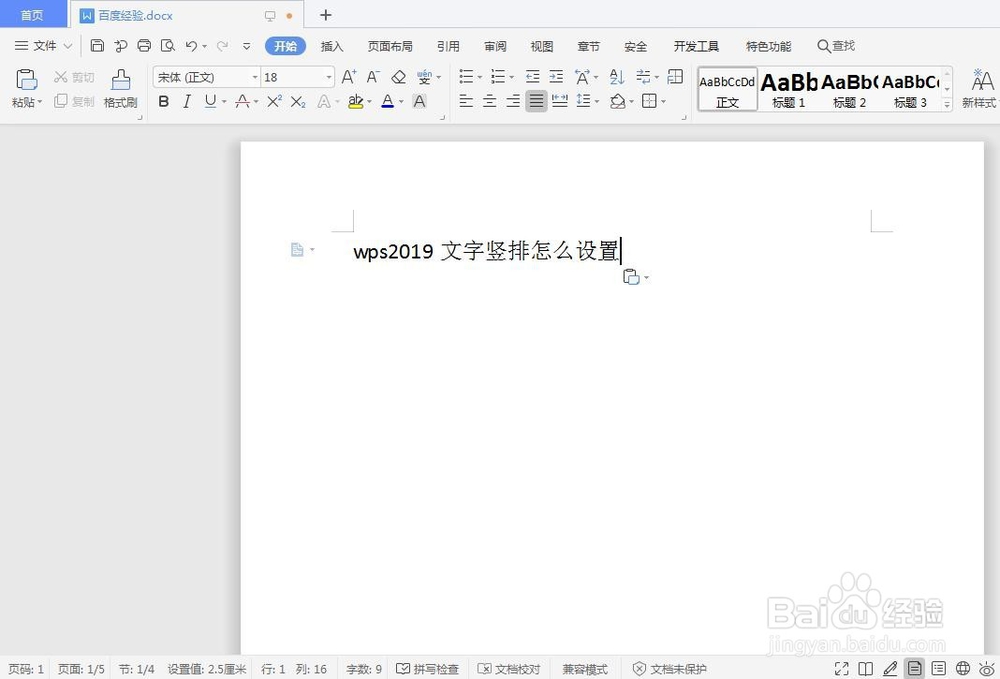Click the Print icon
Image resolution: width=1000 pixels, height=679 pixels.
click(144, 46)
